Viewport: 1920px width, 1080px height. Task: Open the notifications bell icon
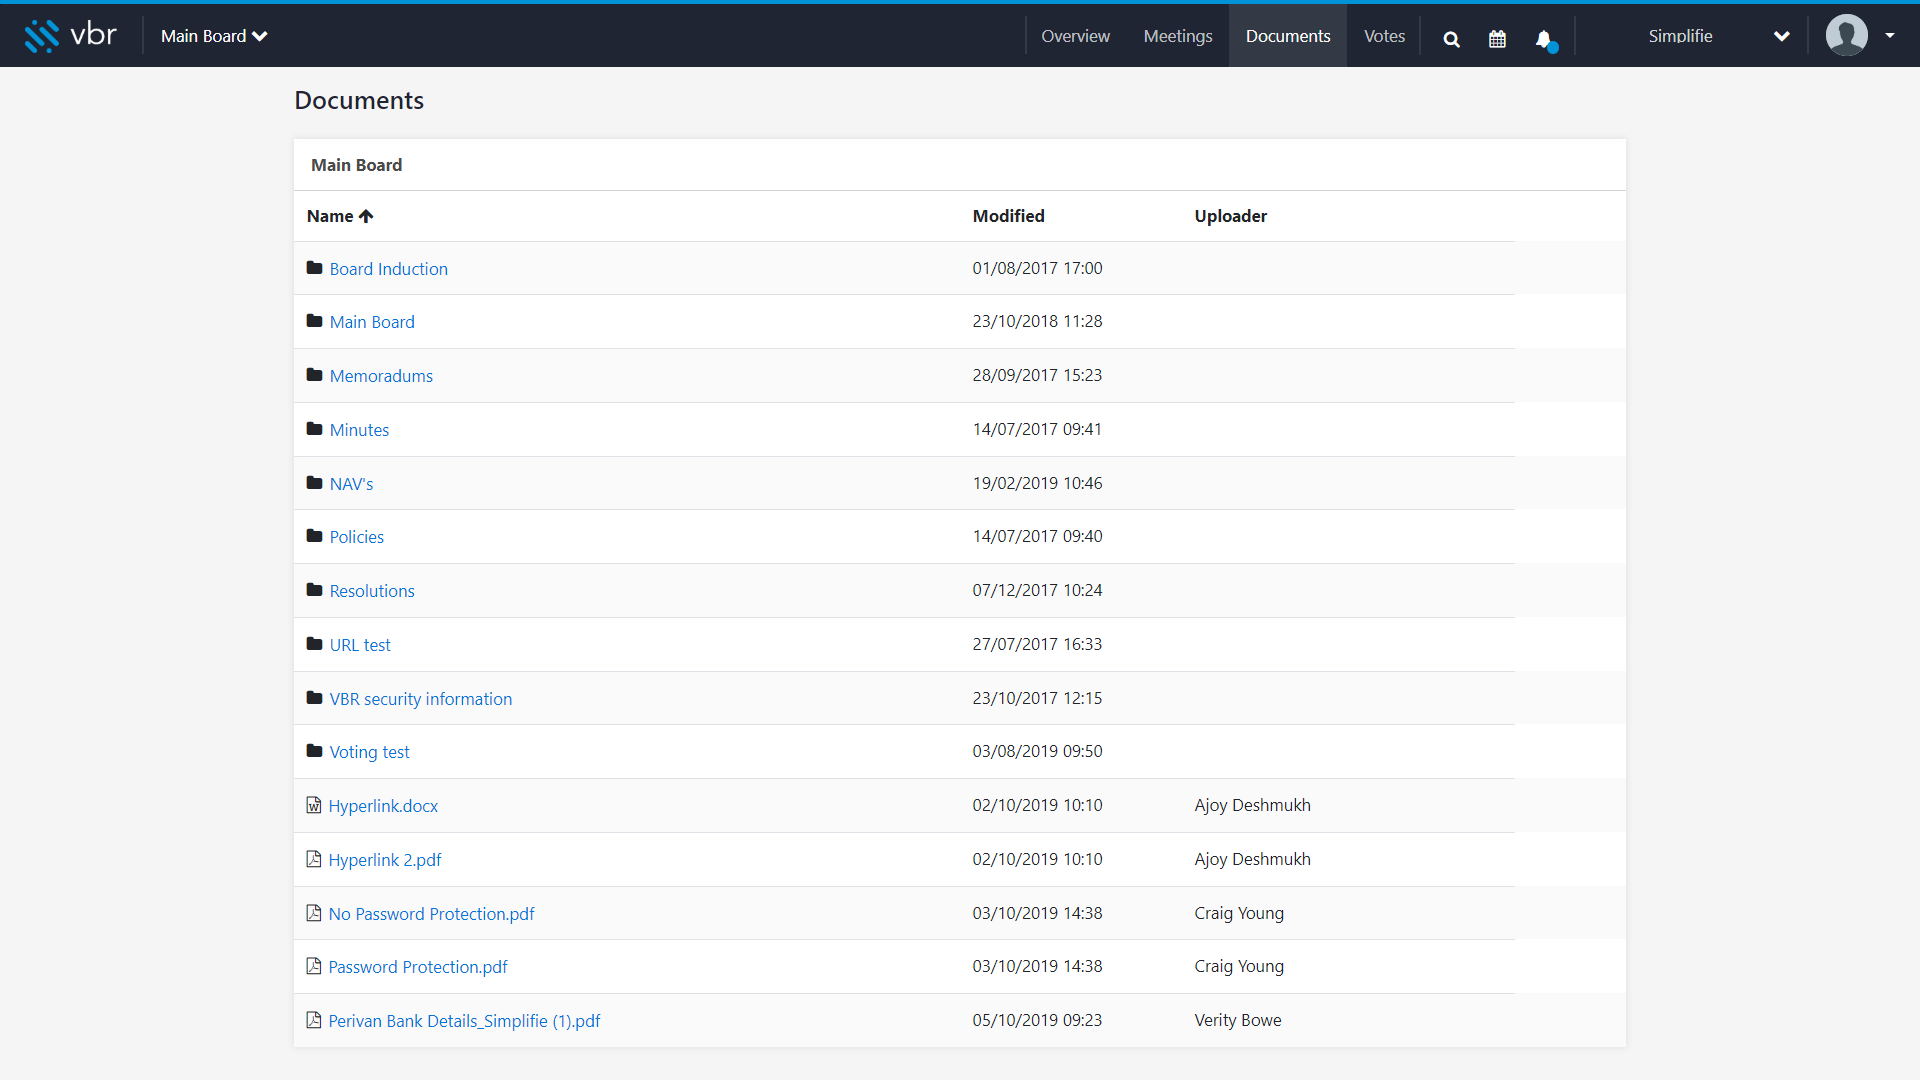click(x=1545, y=39)
